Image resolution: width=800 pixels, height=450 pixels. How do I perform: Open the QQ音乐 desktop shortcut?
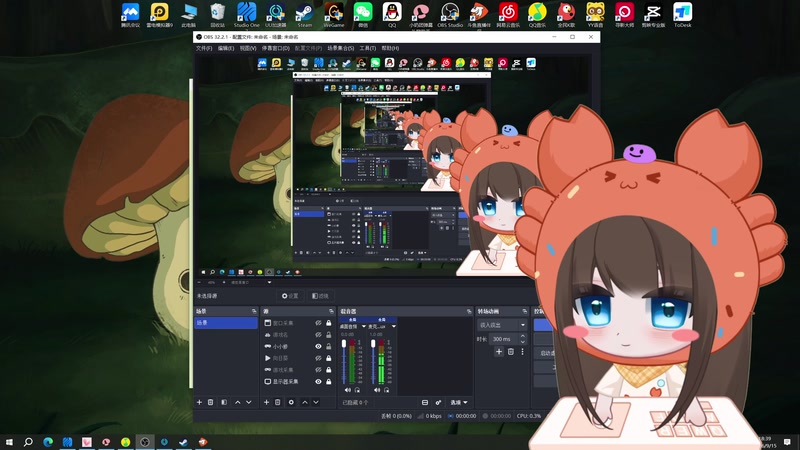[x=537, y=15]
